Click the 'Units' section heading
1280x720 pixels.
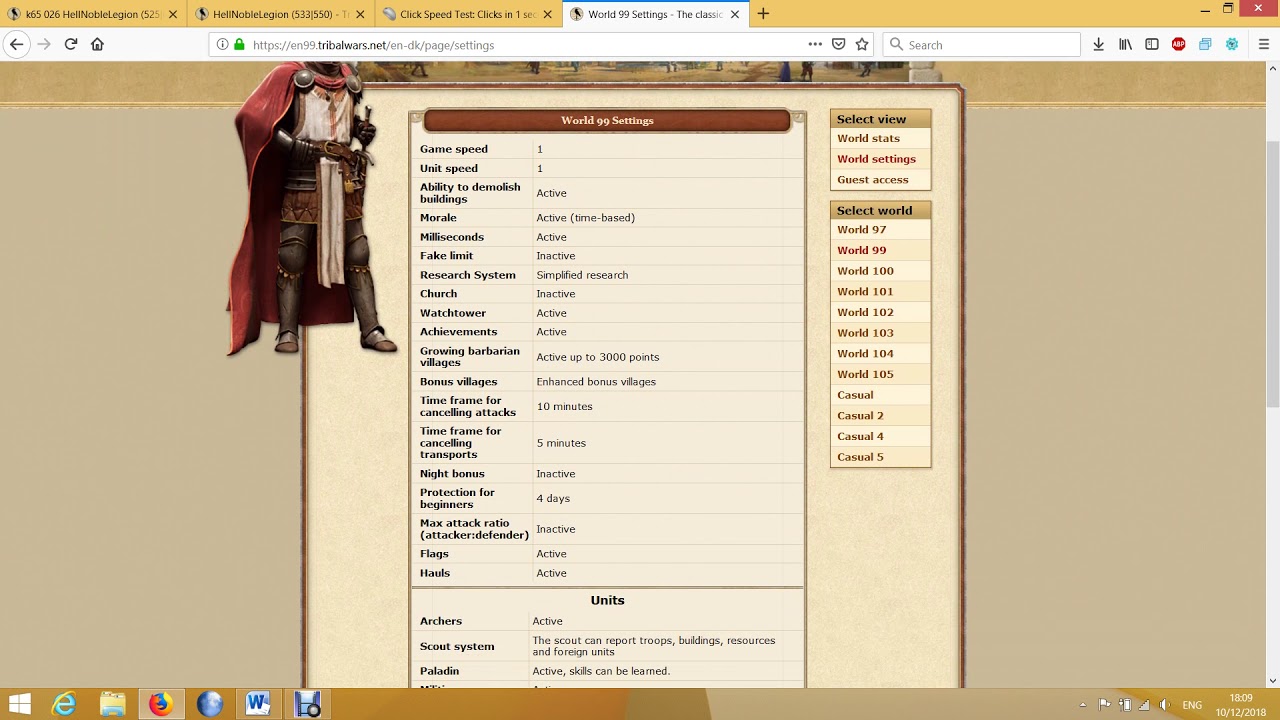pyautogui.click(x=607, y=600)
